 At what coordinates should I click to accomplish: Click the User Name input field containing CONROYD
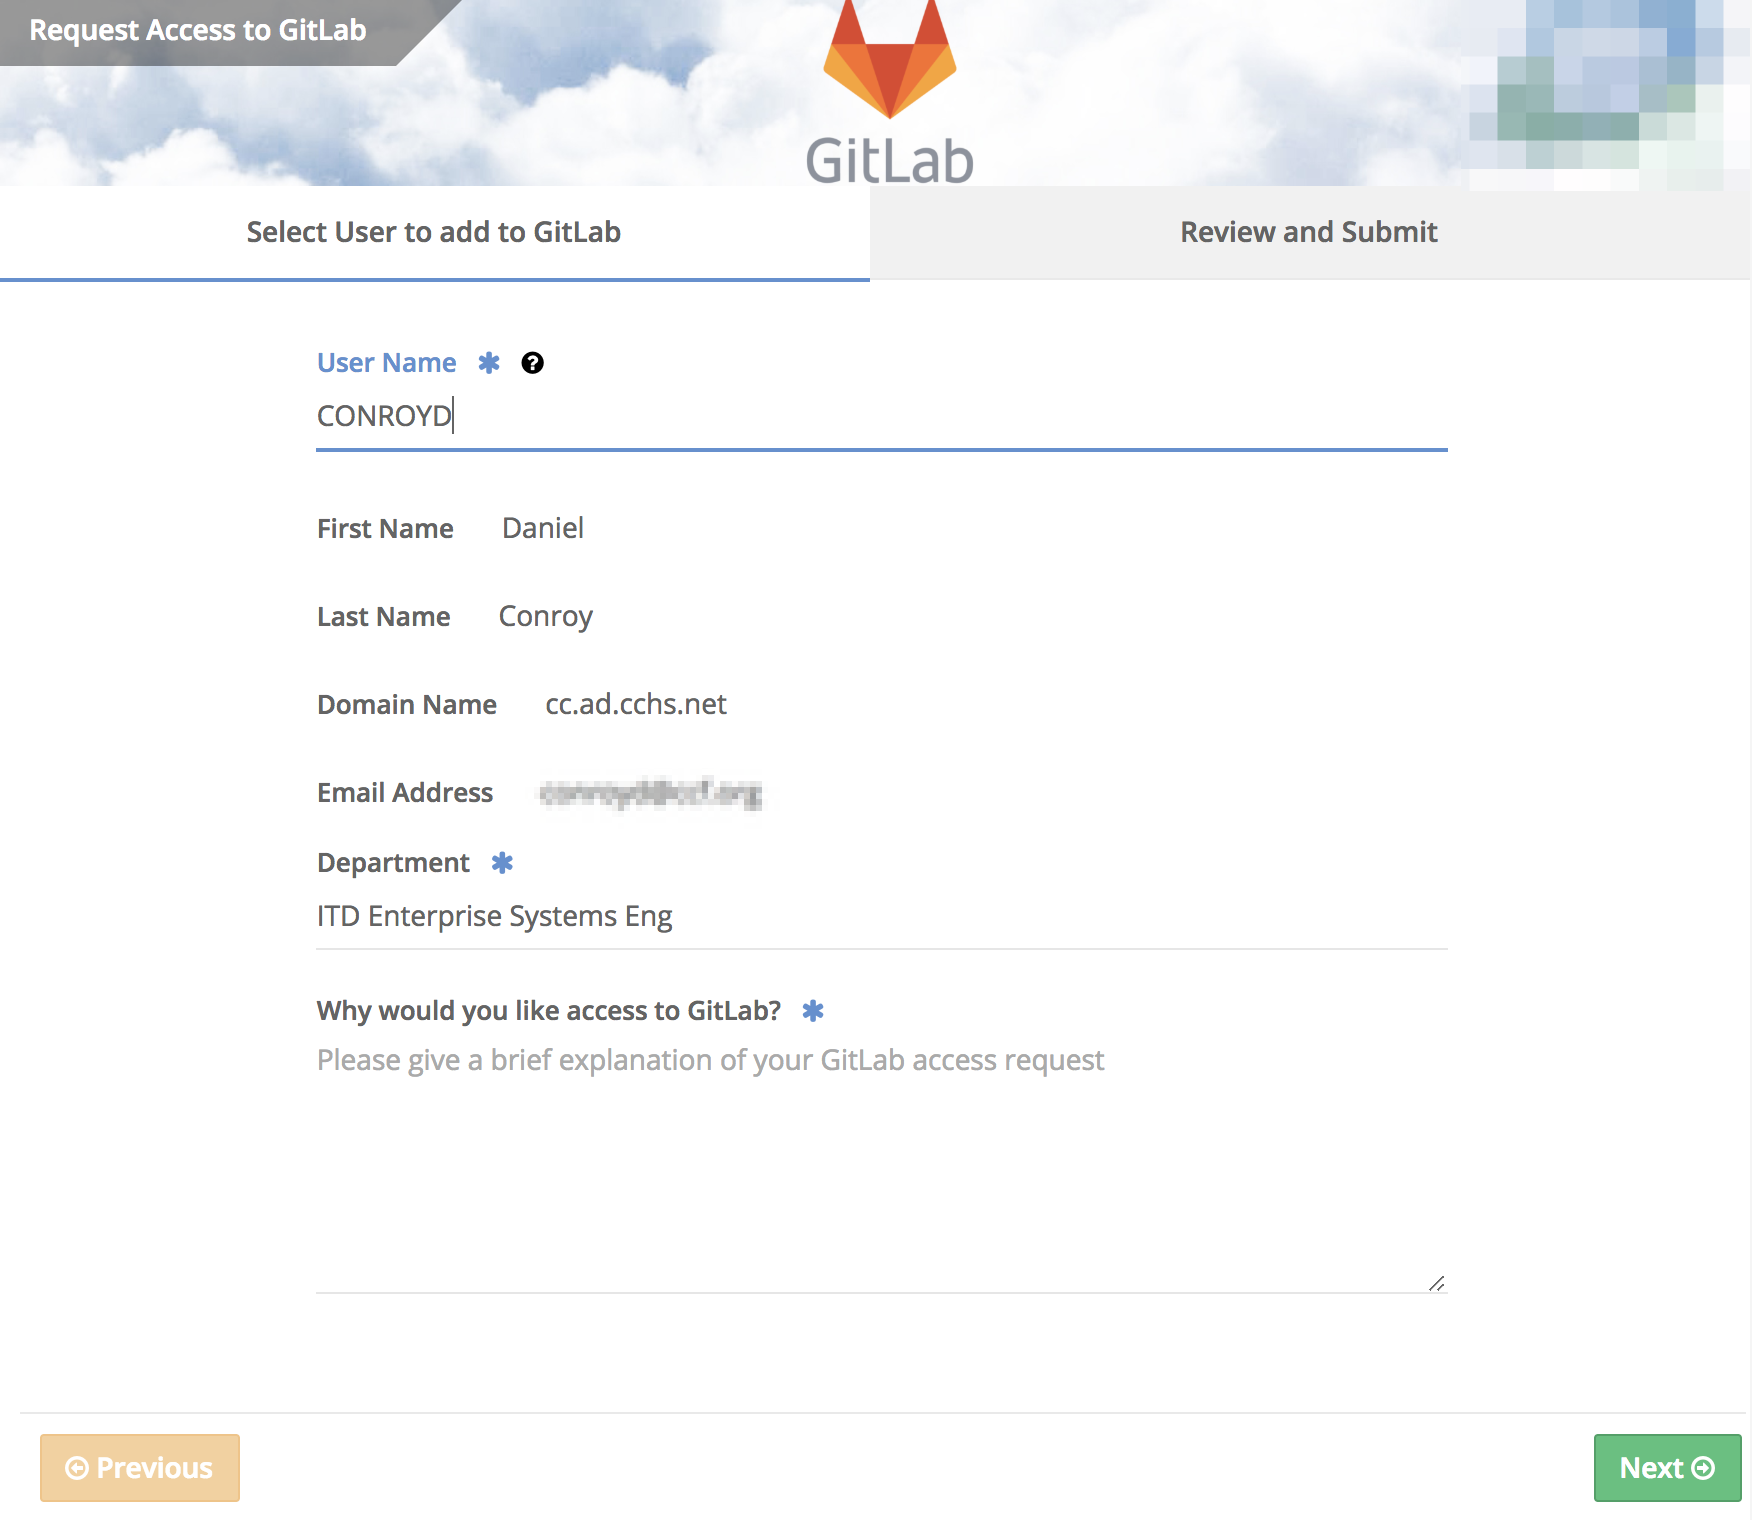881,416
